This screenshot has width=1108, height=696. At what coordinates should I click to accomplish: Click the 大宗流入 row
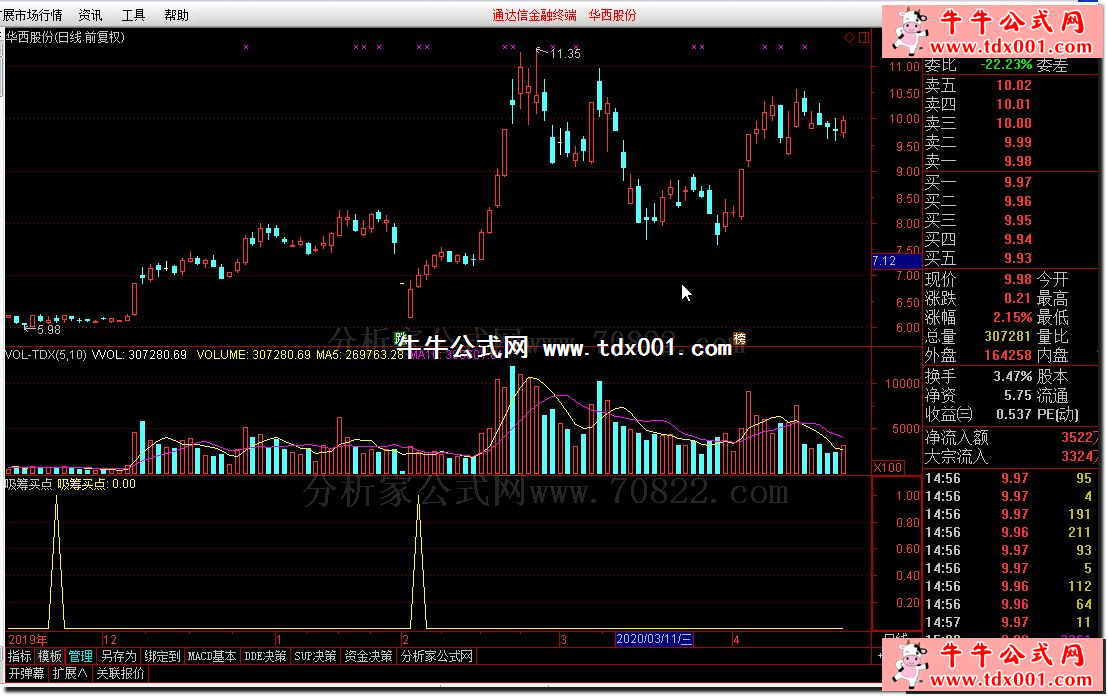(x=1012, y=457)
